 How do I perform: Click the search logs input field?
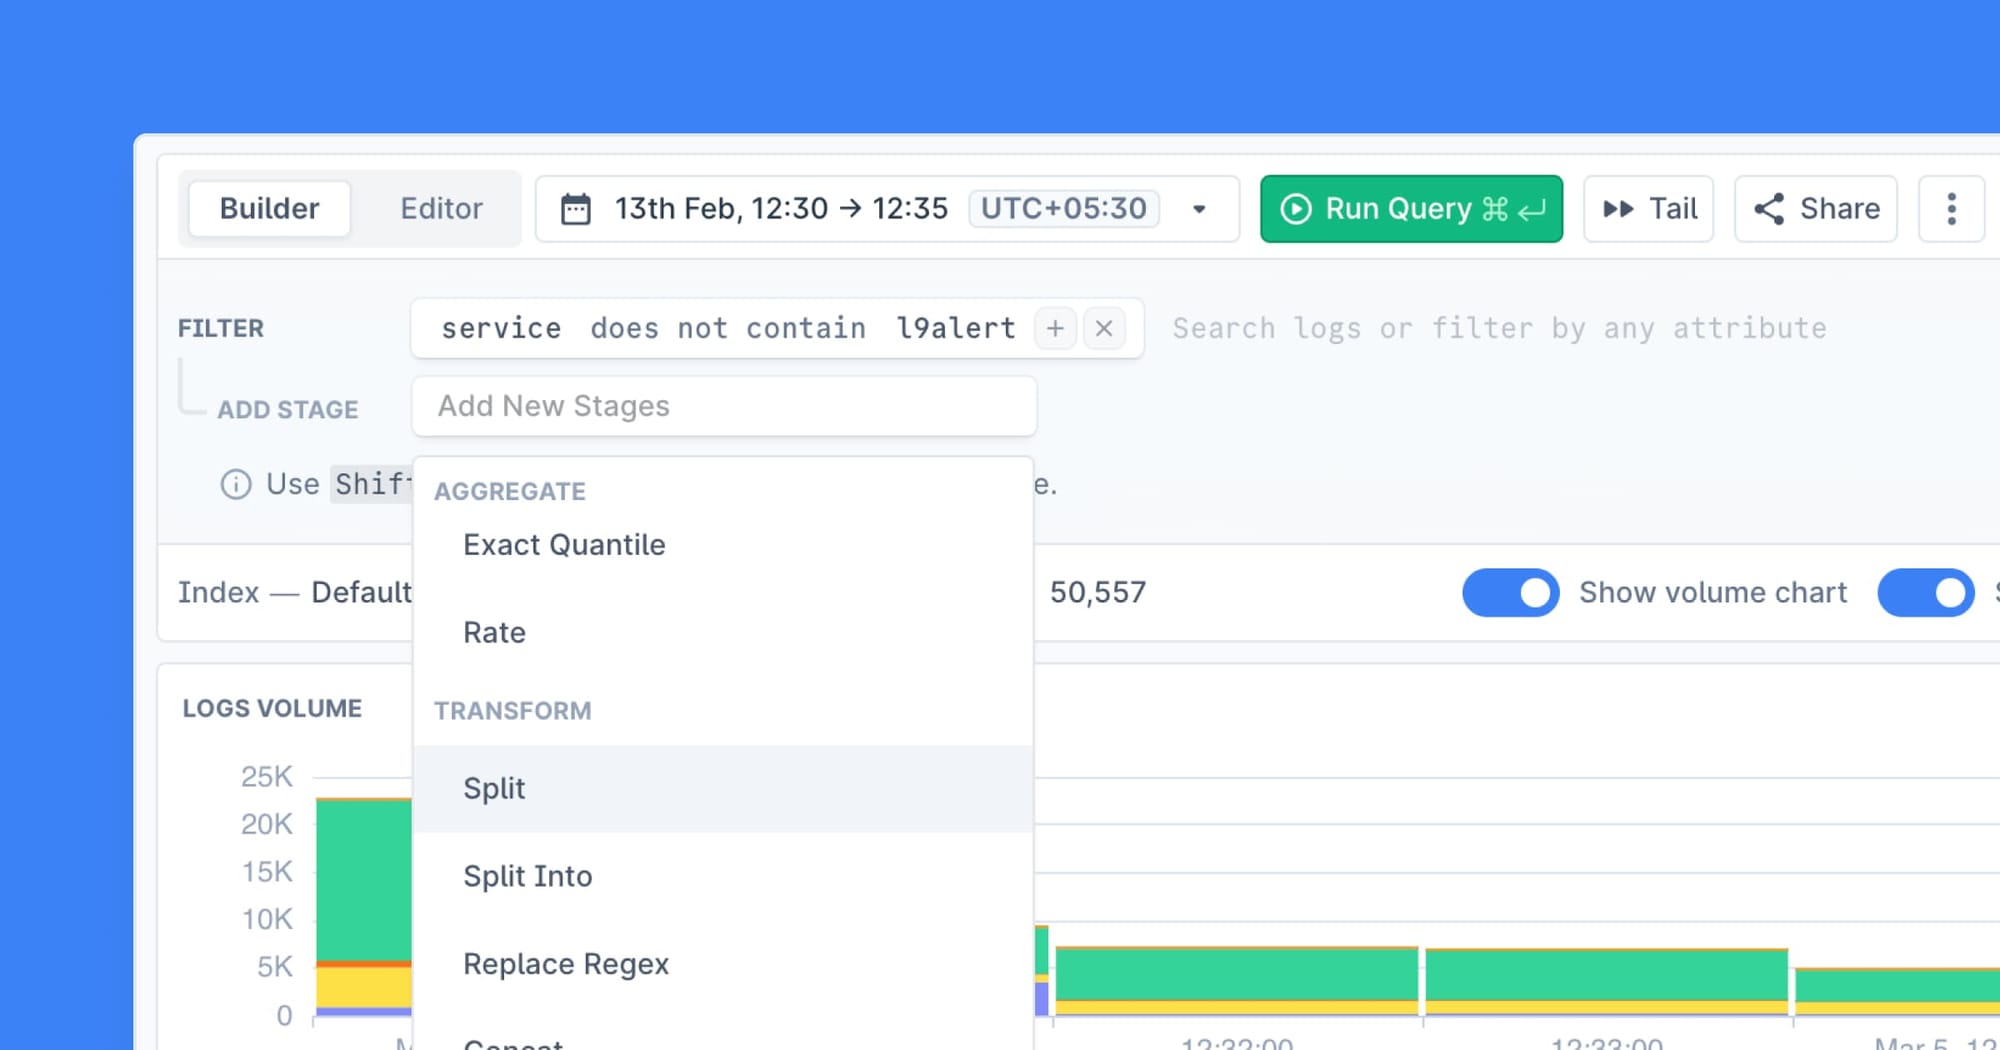point(1500,328)
